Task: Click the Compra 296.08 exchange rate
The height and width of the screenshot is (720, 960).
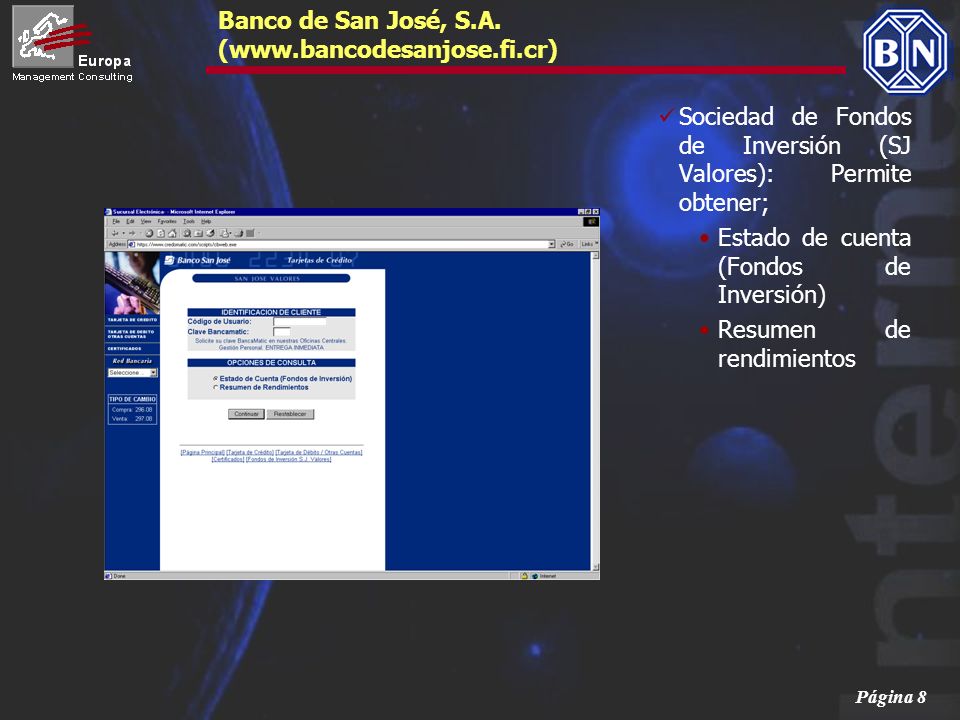Action: click(132, 410)
